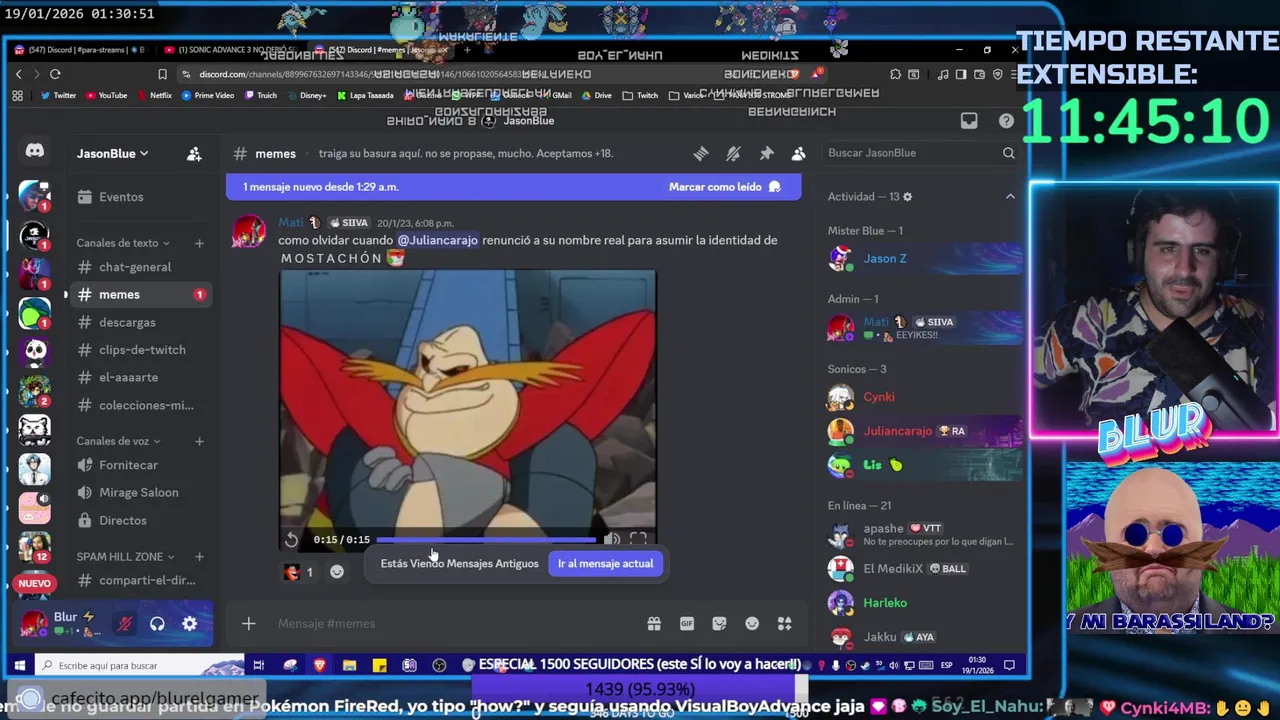Create channel in Canales de voz plus

[199, 441]
